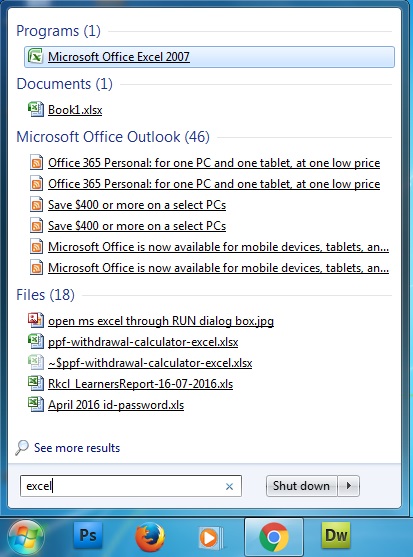Click the Microsoft Office Outlook (46) header
The width and height of the screenshot is (413, 557).
coord(113,137)
